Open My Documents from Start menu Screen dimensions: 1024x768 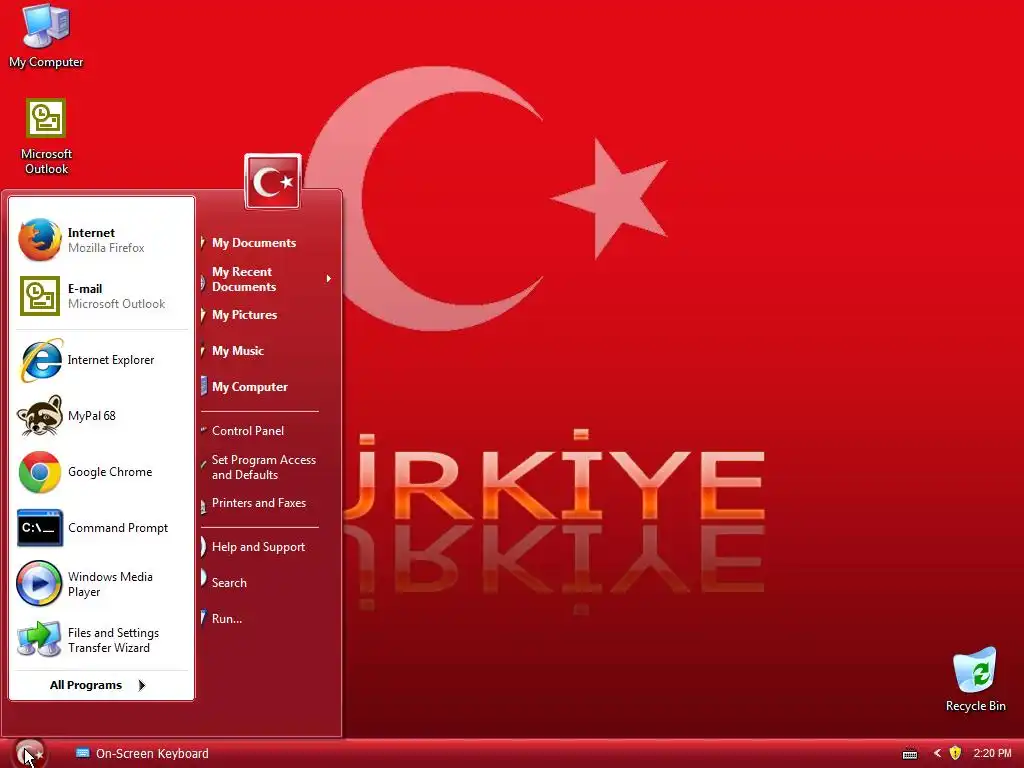pos(253,243)
